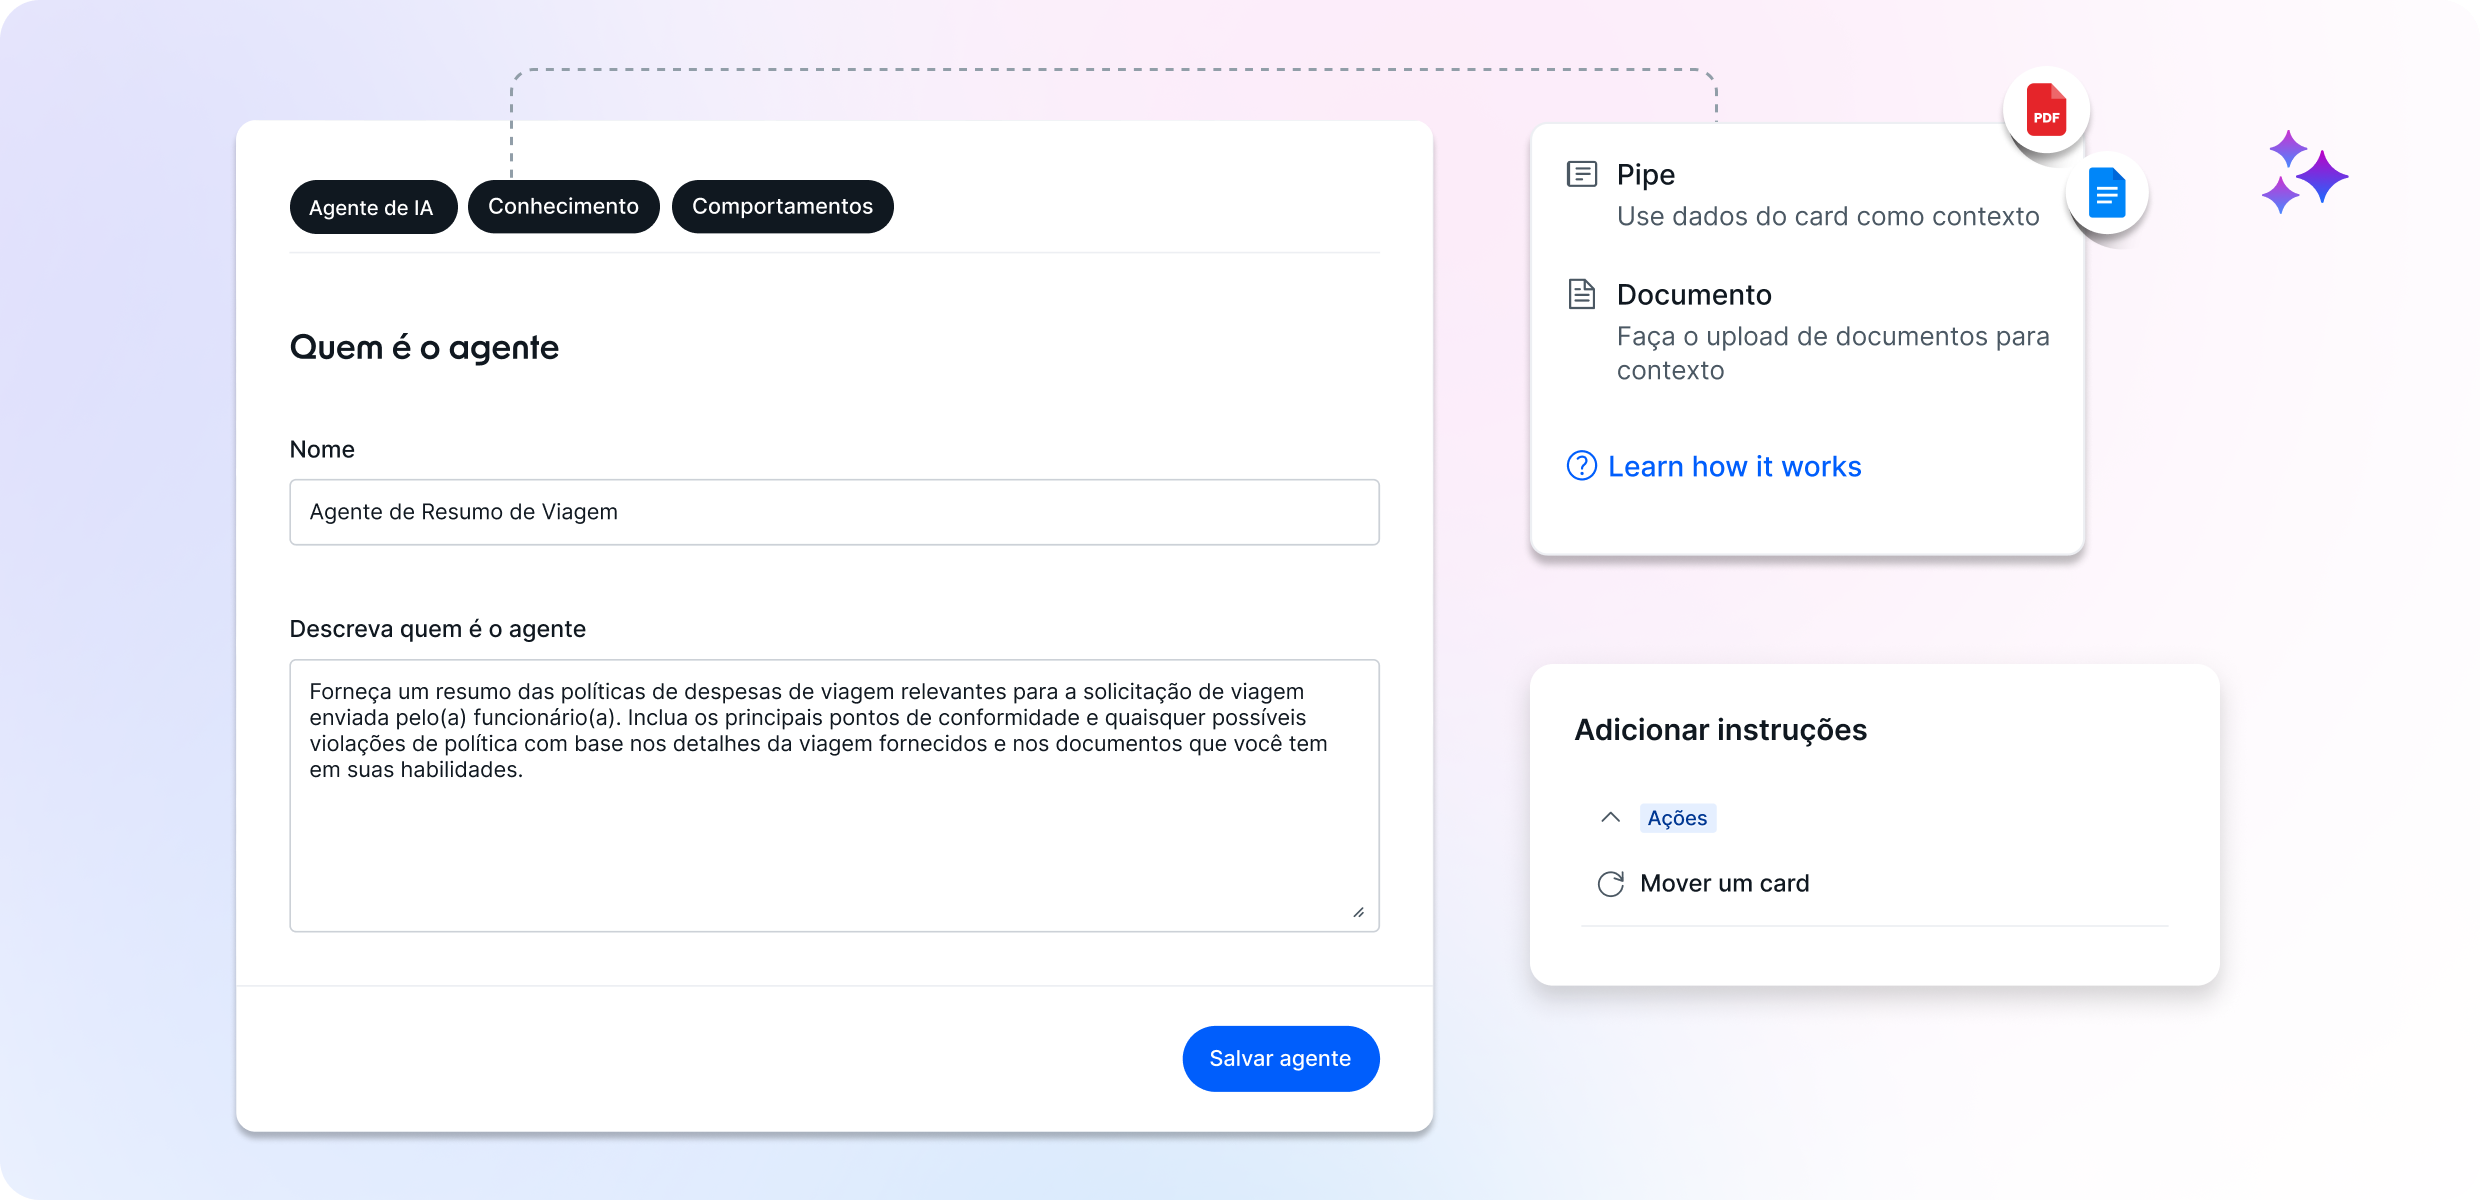Select the Mover um card action
The width and height of the screenshot is (2480, 1200).
coord(1724,884)
